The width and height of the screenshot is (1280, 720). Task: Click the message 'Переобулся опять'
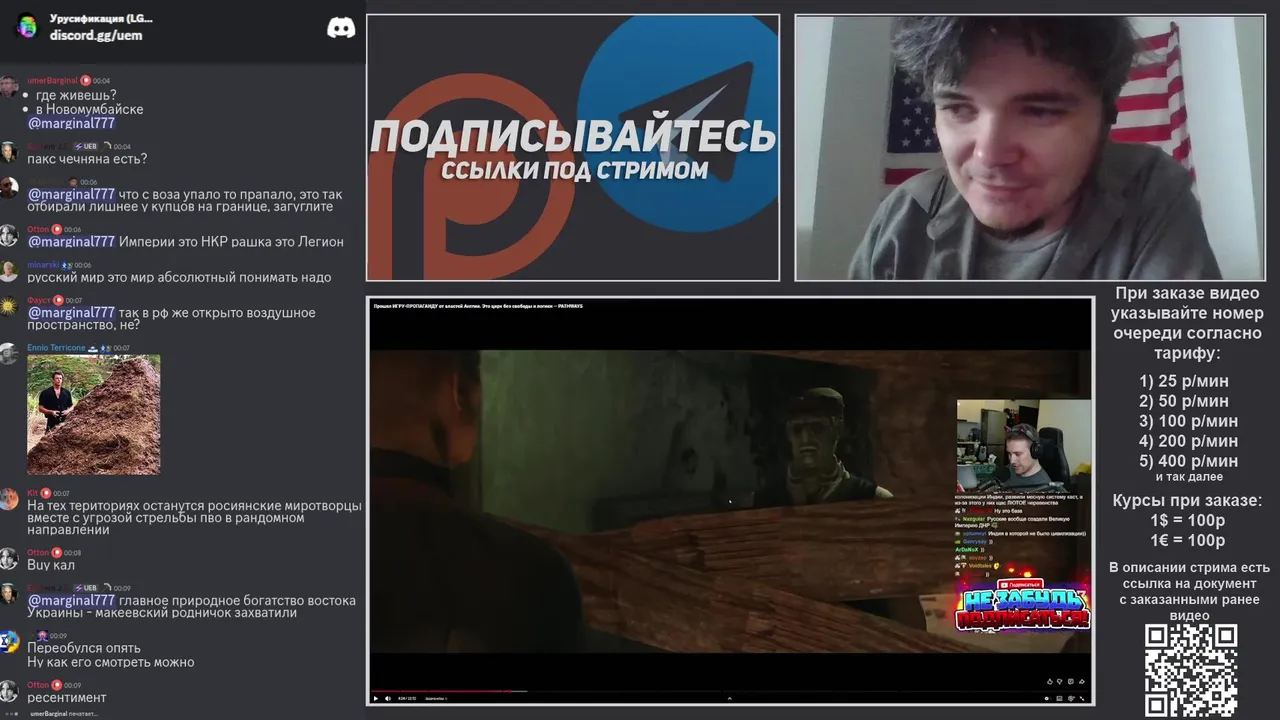84,648
